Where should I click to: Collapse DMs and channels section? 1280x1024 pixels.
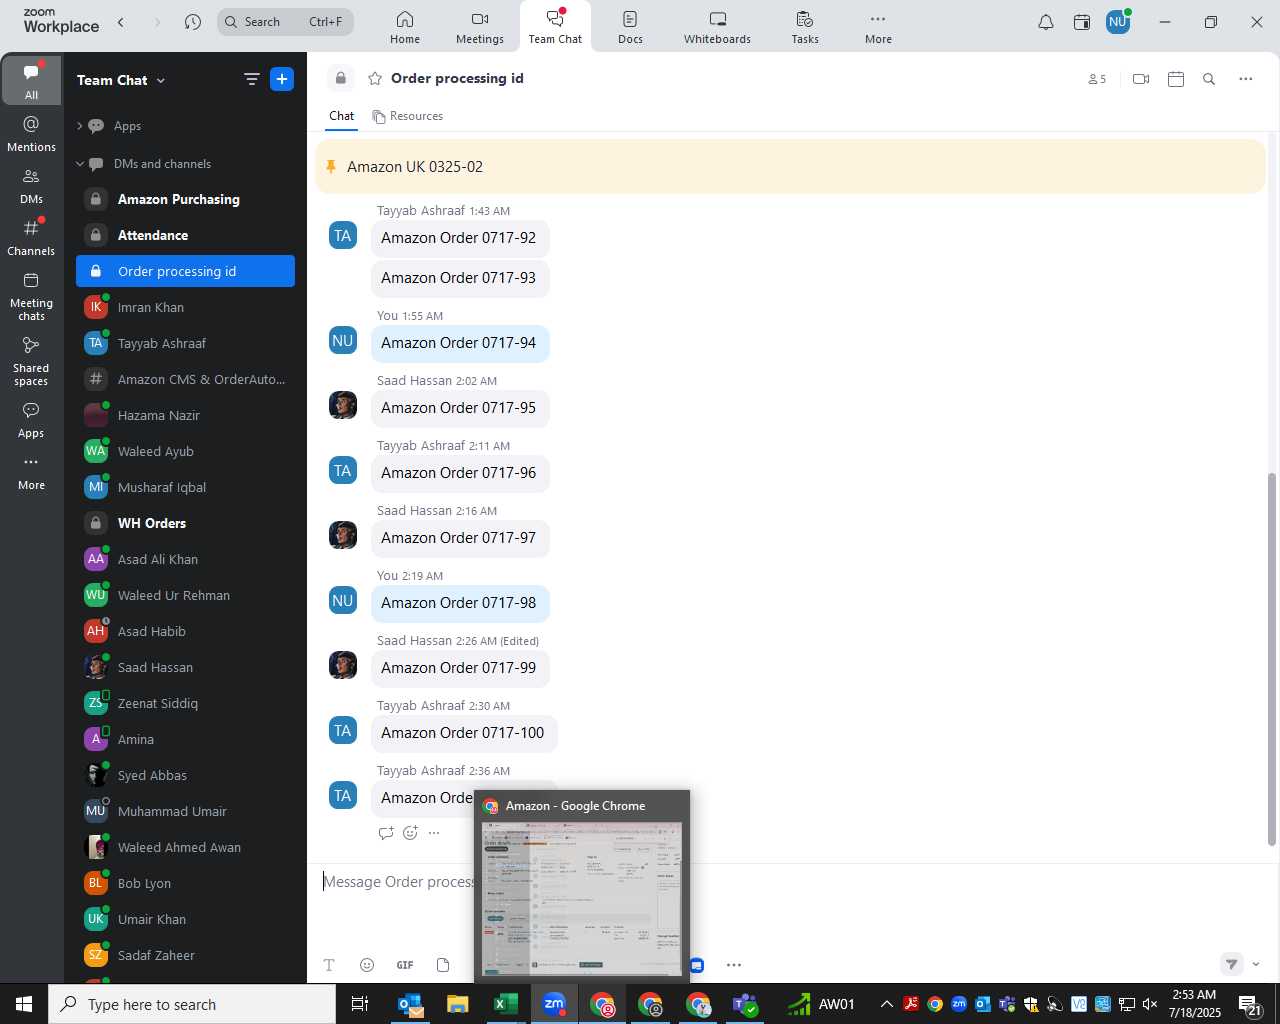80,164
